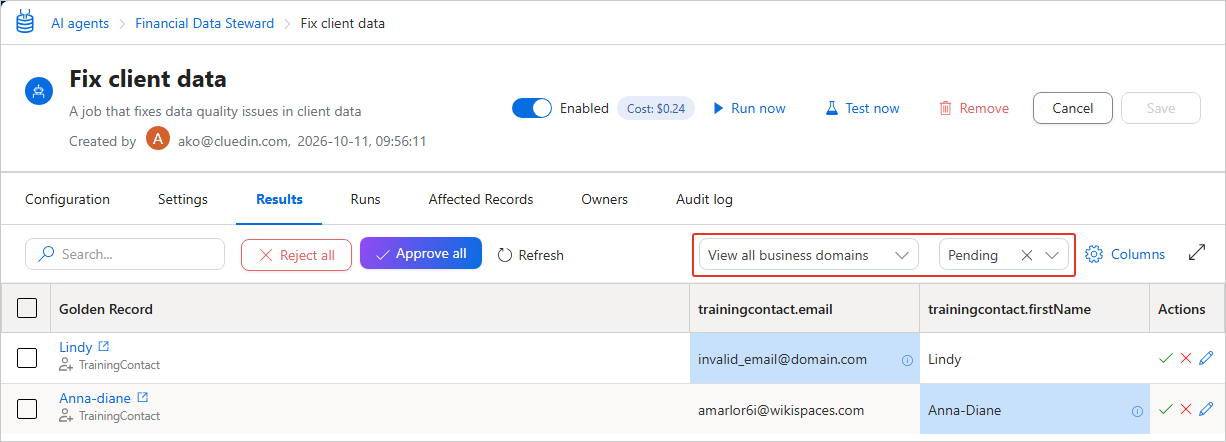
Task: Expand results table to full screen
Action: click(1197, 254)
